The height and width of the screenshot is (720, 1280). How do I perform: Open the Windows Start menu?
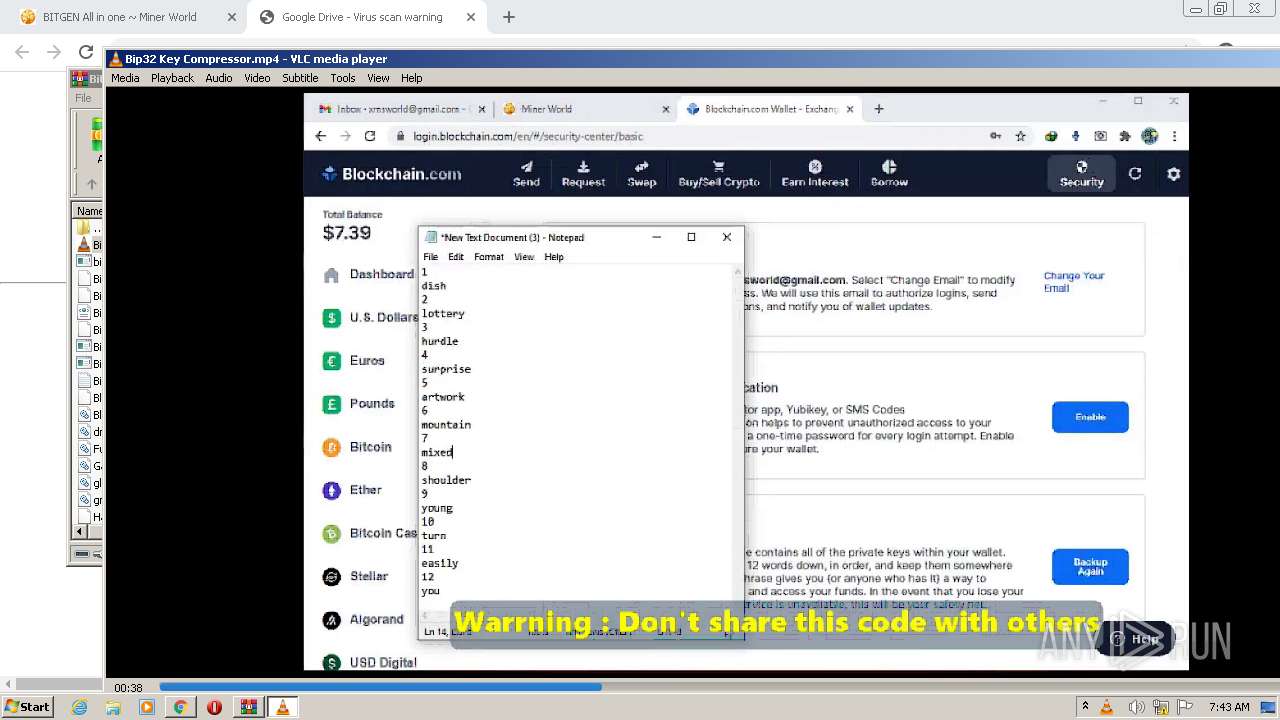click(x=27, y=707)
